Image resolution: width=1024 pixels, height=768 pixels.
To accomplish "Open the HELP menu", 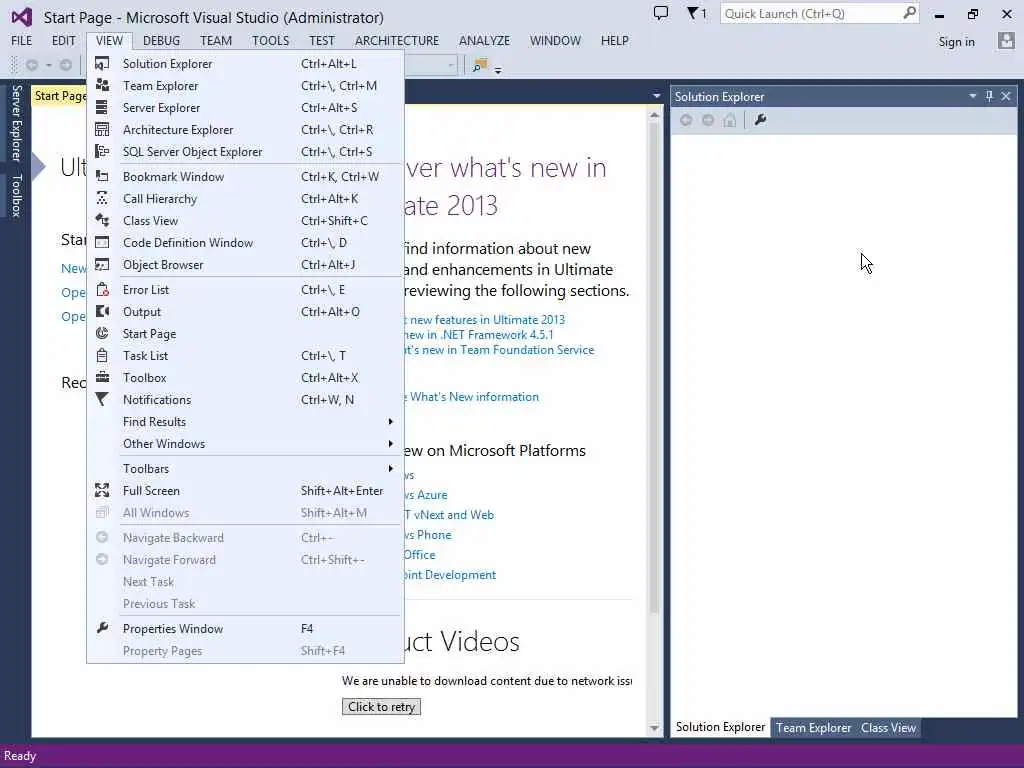I will (x=615, y=40).
